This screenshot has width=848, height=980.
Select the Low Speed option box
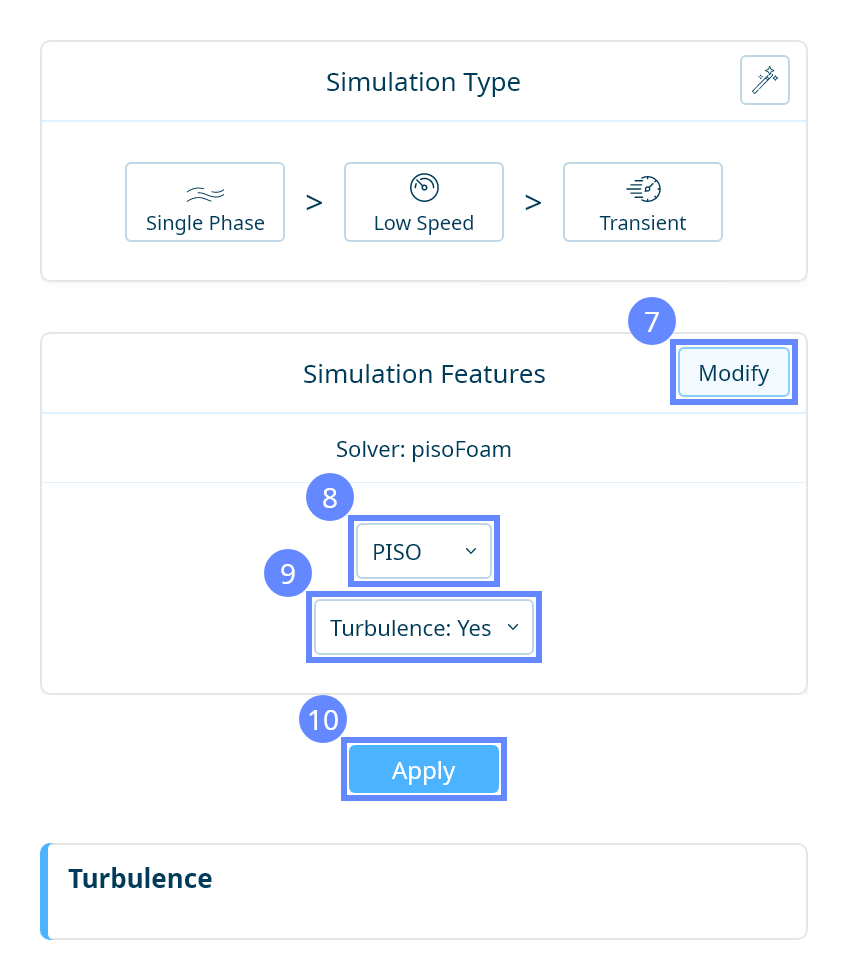click(x=424, y=202)
